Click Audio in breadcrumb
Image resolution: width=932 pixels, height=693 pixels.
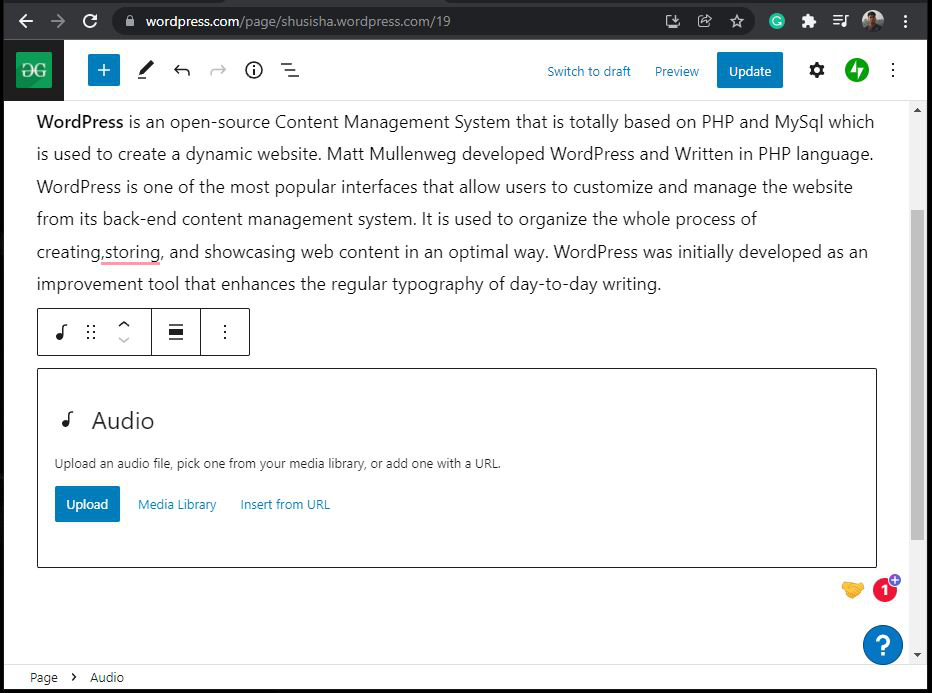[107, 678]
